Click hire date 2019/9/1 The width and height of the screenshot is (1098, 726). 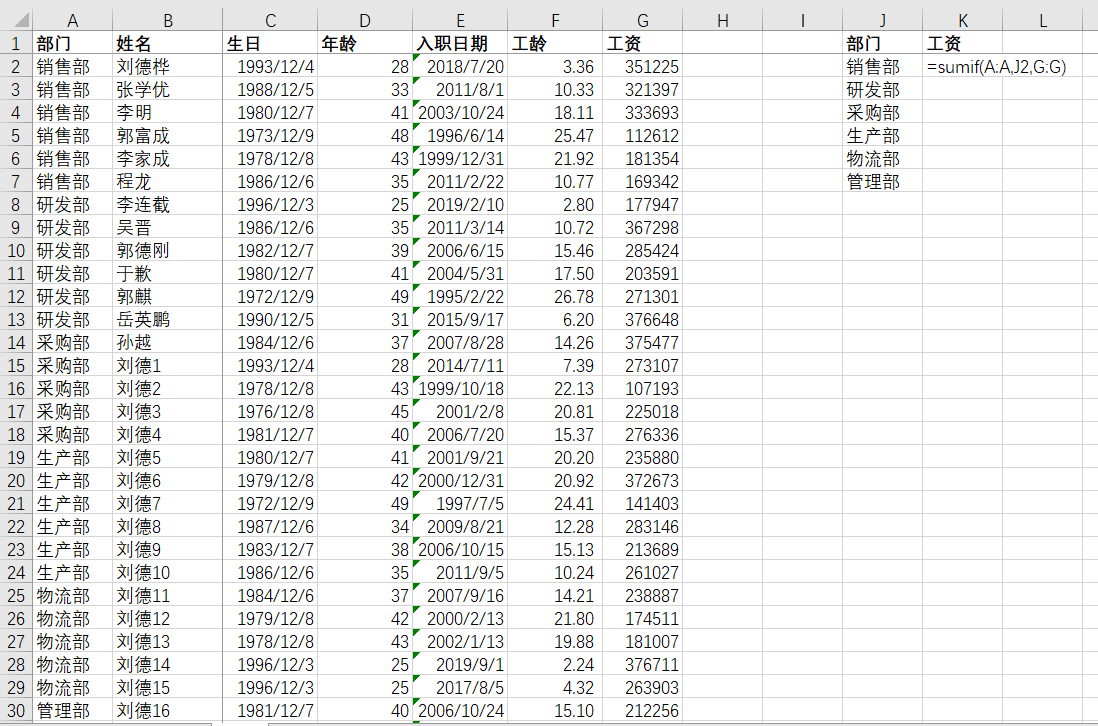[x=469, y=665]
